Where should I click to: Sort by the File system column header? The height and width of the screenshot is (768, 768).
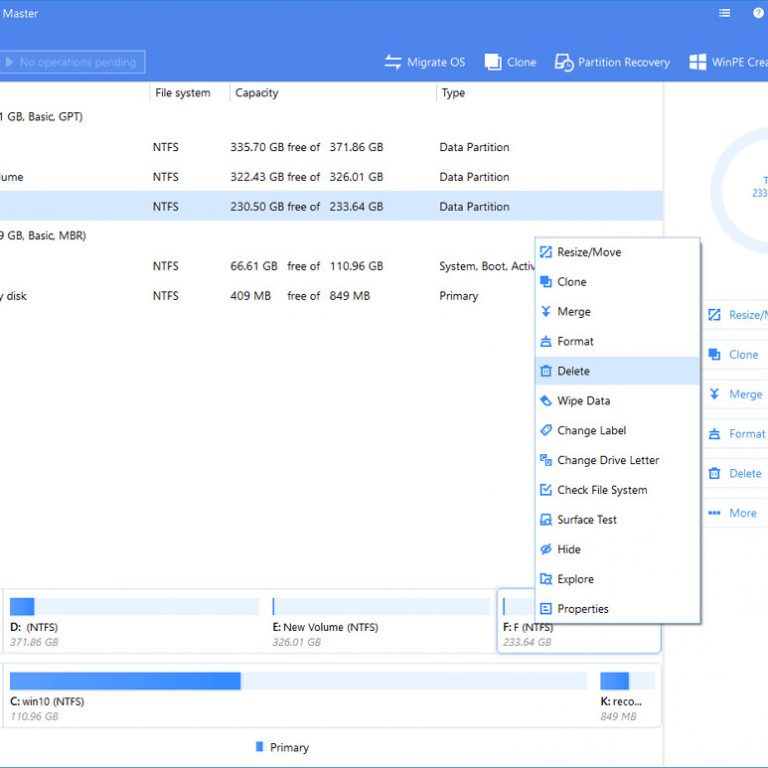click(182, 93)
